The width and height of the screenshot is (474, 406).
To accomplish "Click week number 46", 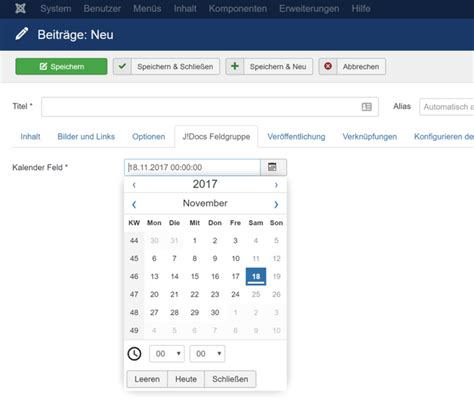I will click(x=134, y=276).
